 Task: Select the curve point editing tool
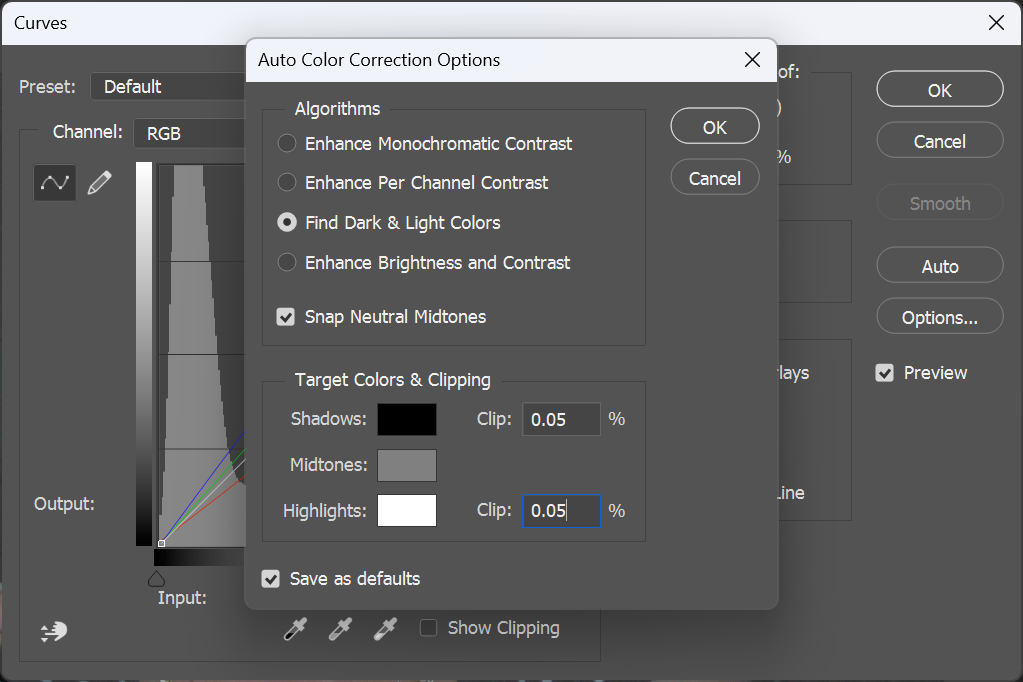tap(55, 182)
